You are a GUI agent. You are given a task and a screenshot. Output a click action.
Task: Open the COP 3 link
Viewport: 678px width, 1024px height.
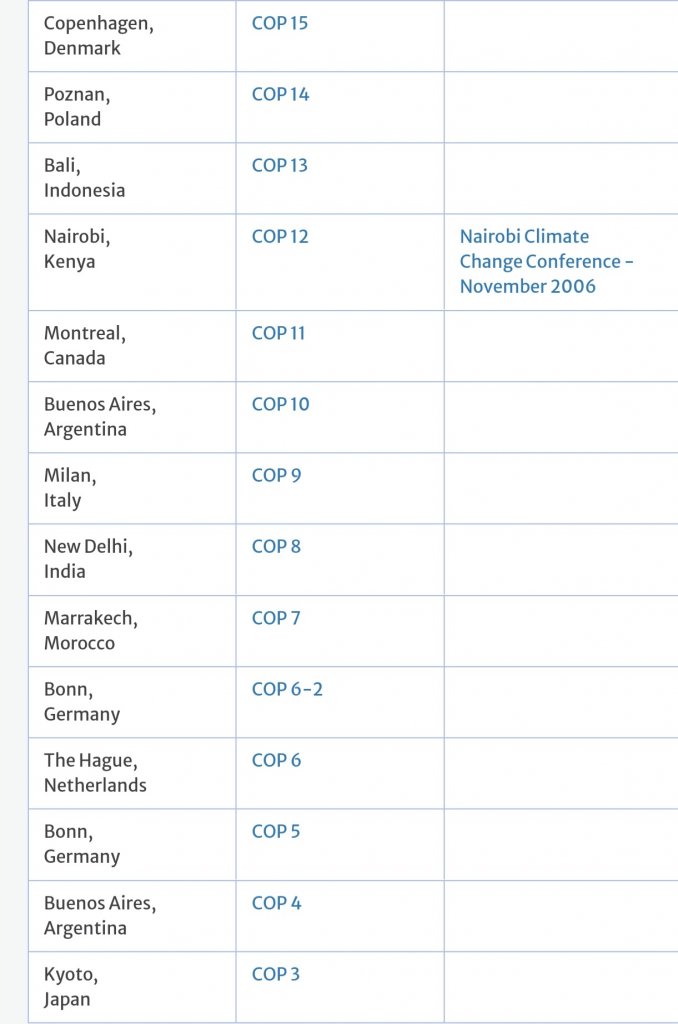pos(276,974)
